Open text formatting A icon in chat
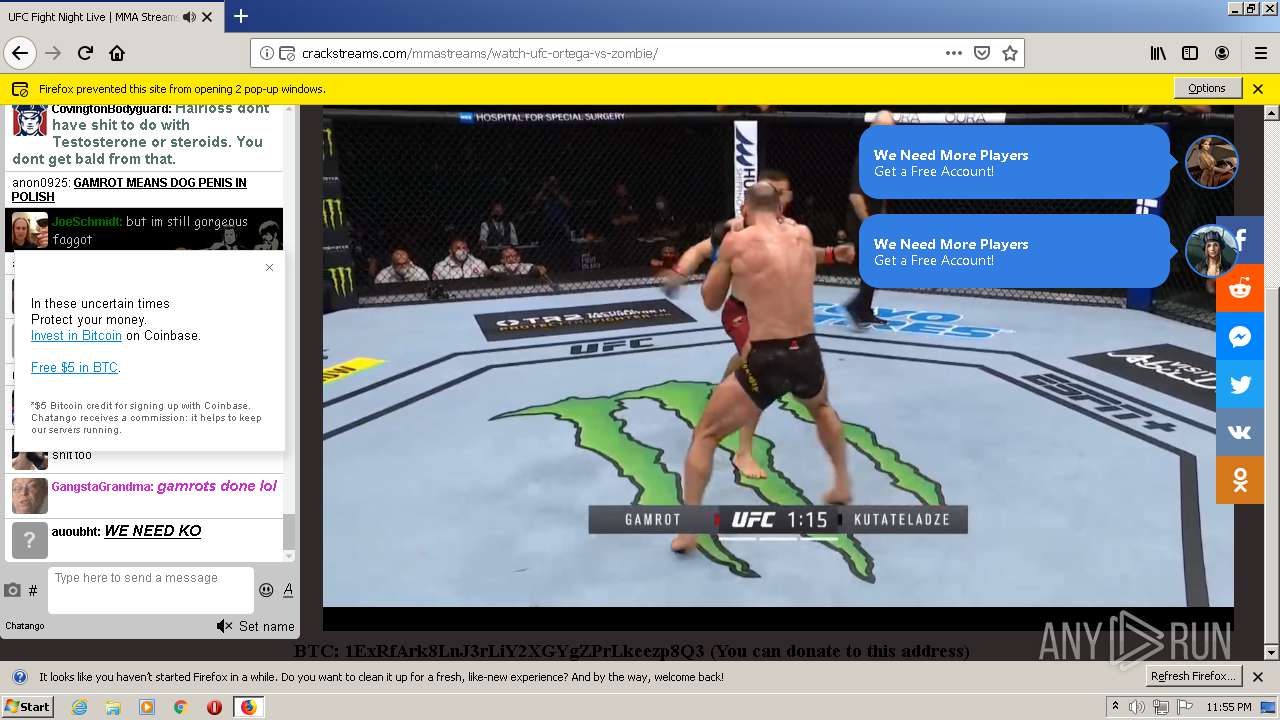The image size is (1280, 720). [x=288, y=590]
